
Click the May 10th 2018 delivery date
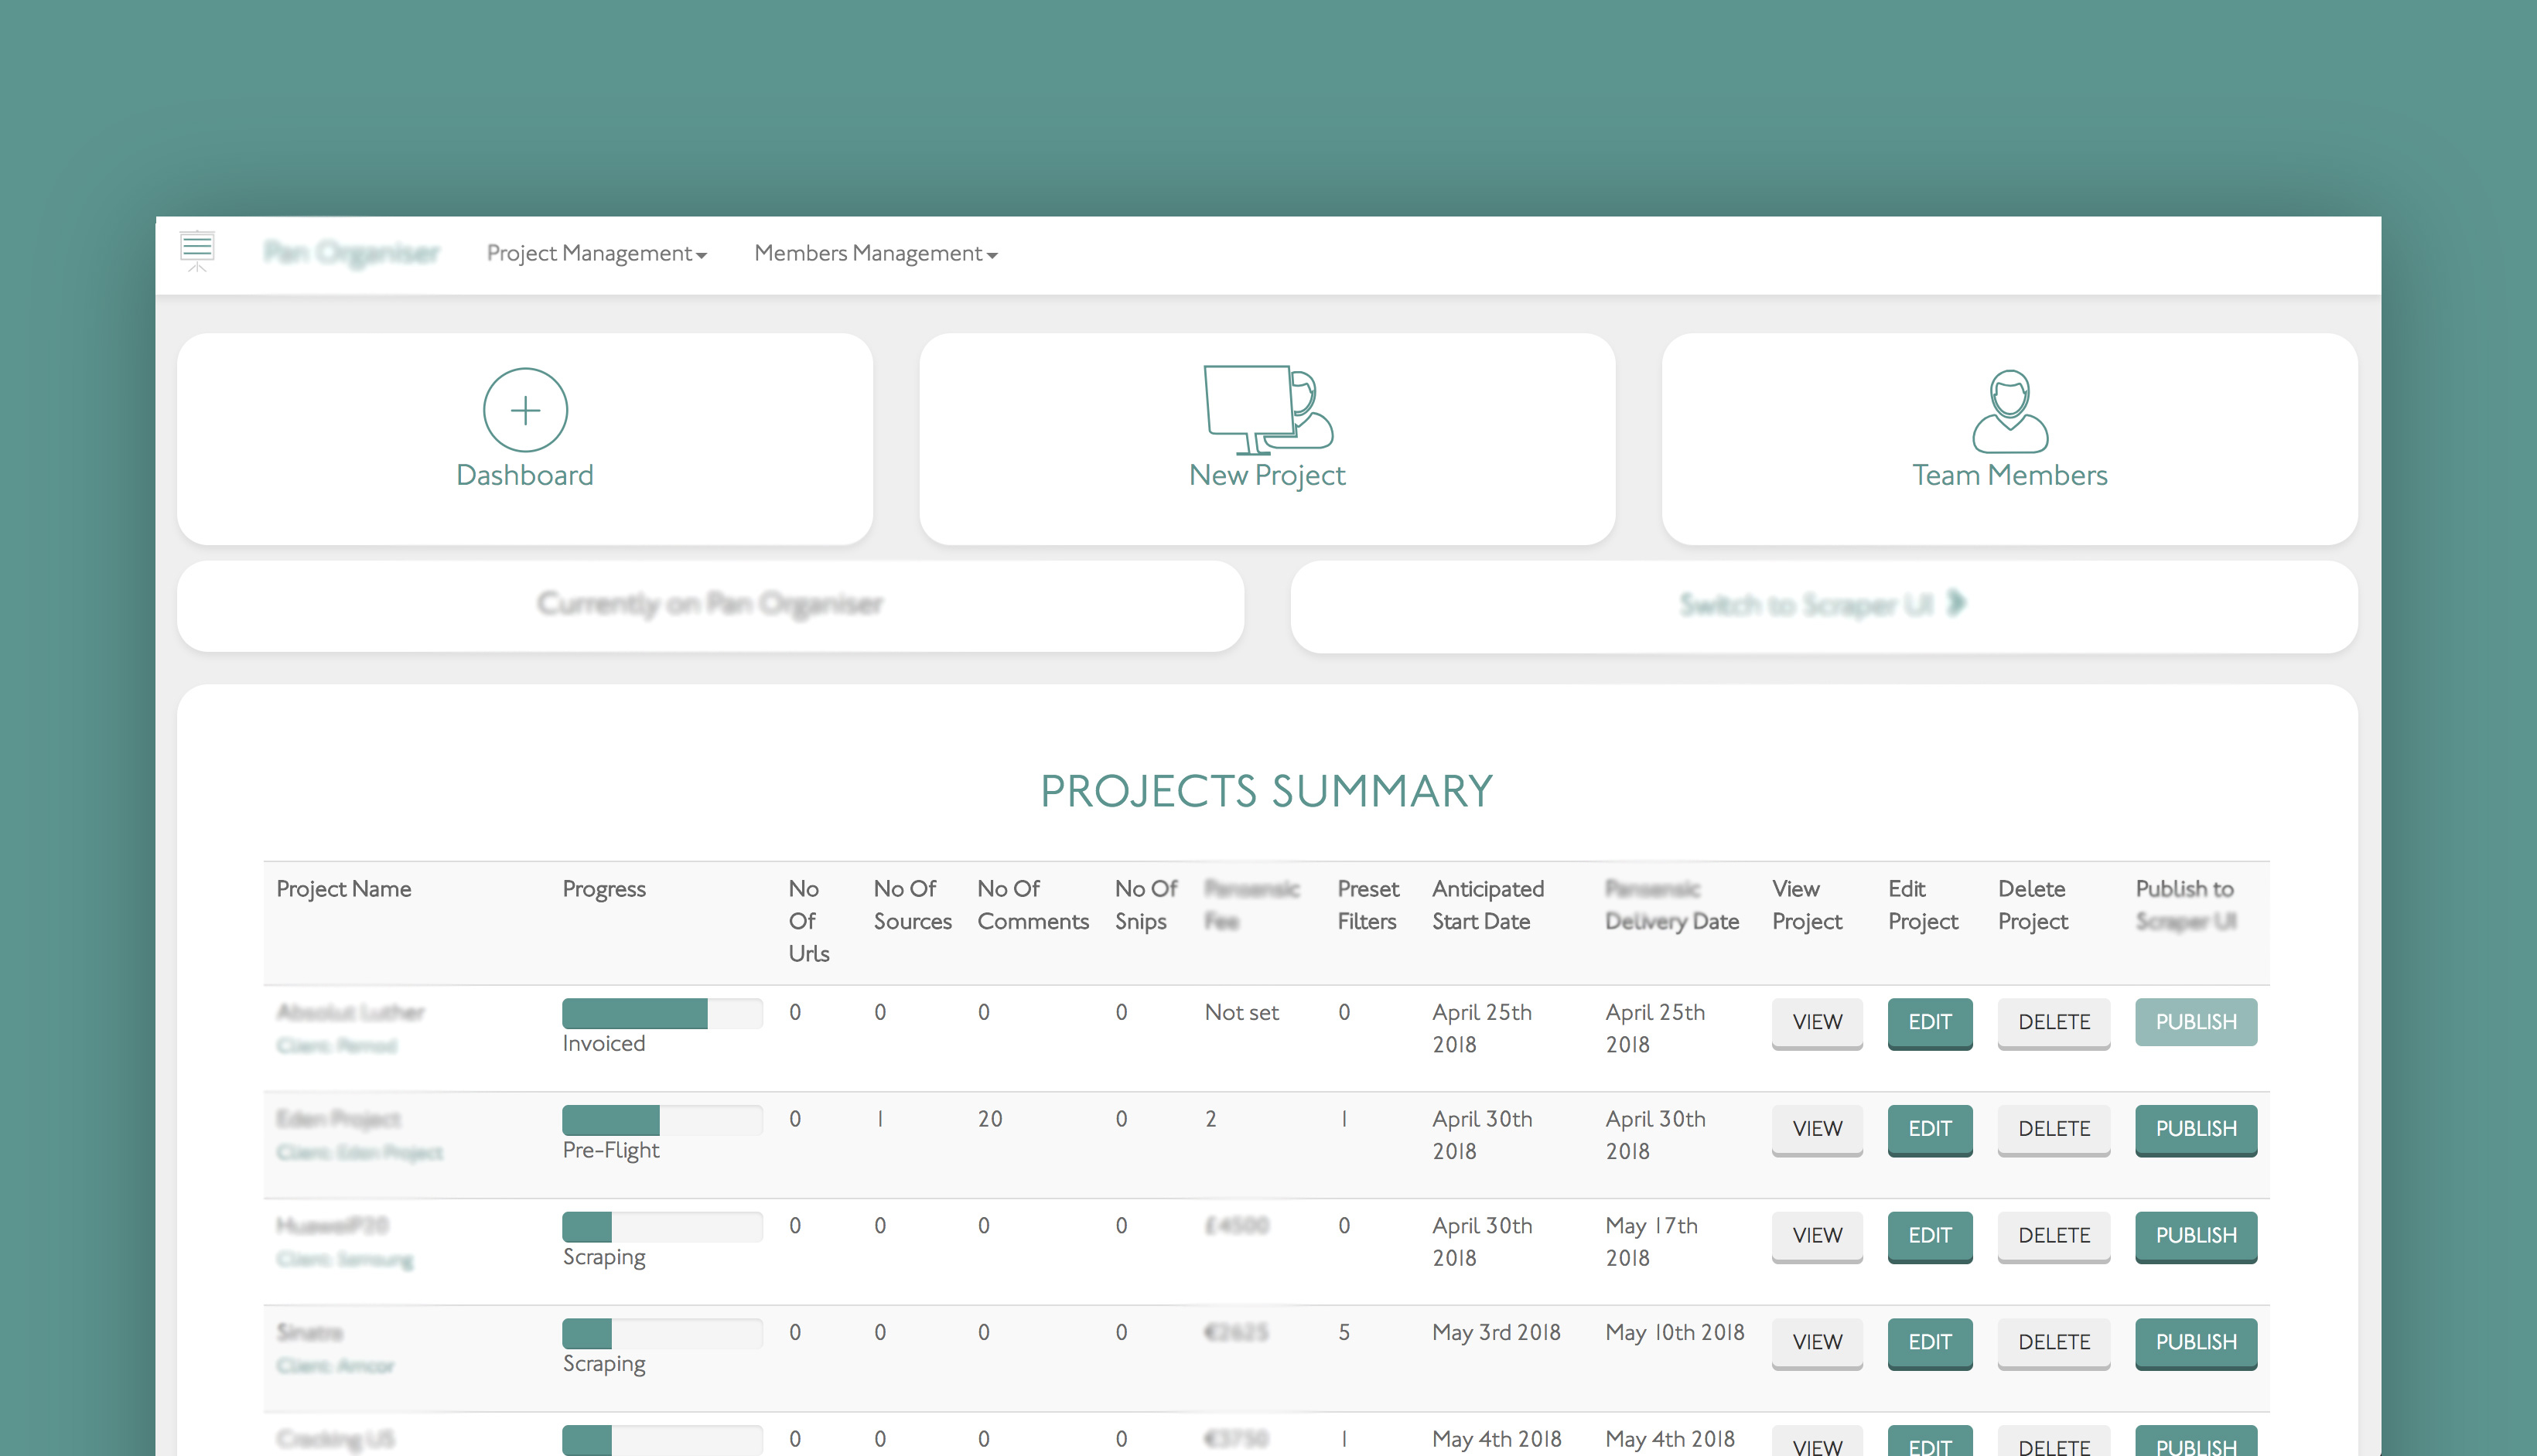tap(1675, 1332)
